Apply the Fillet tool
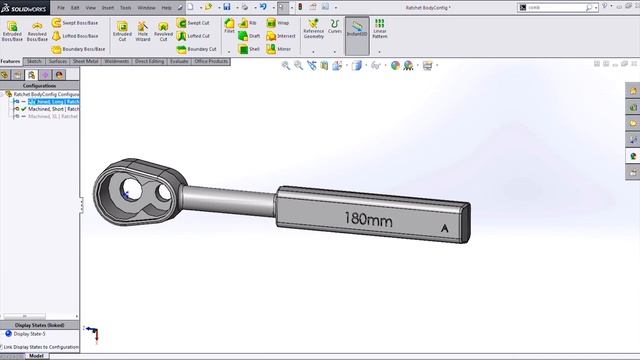This screenshot has width=640, height=360. pos(229,26)
